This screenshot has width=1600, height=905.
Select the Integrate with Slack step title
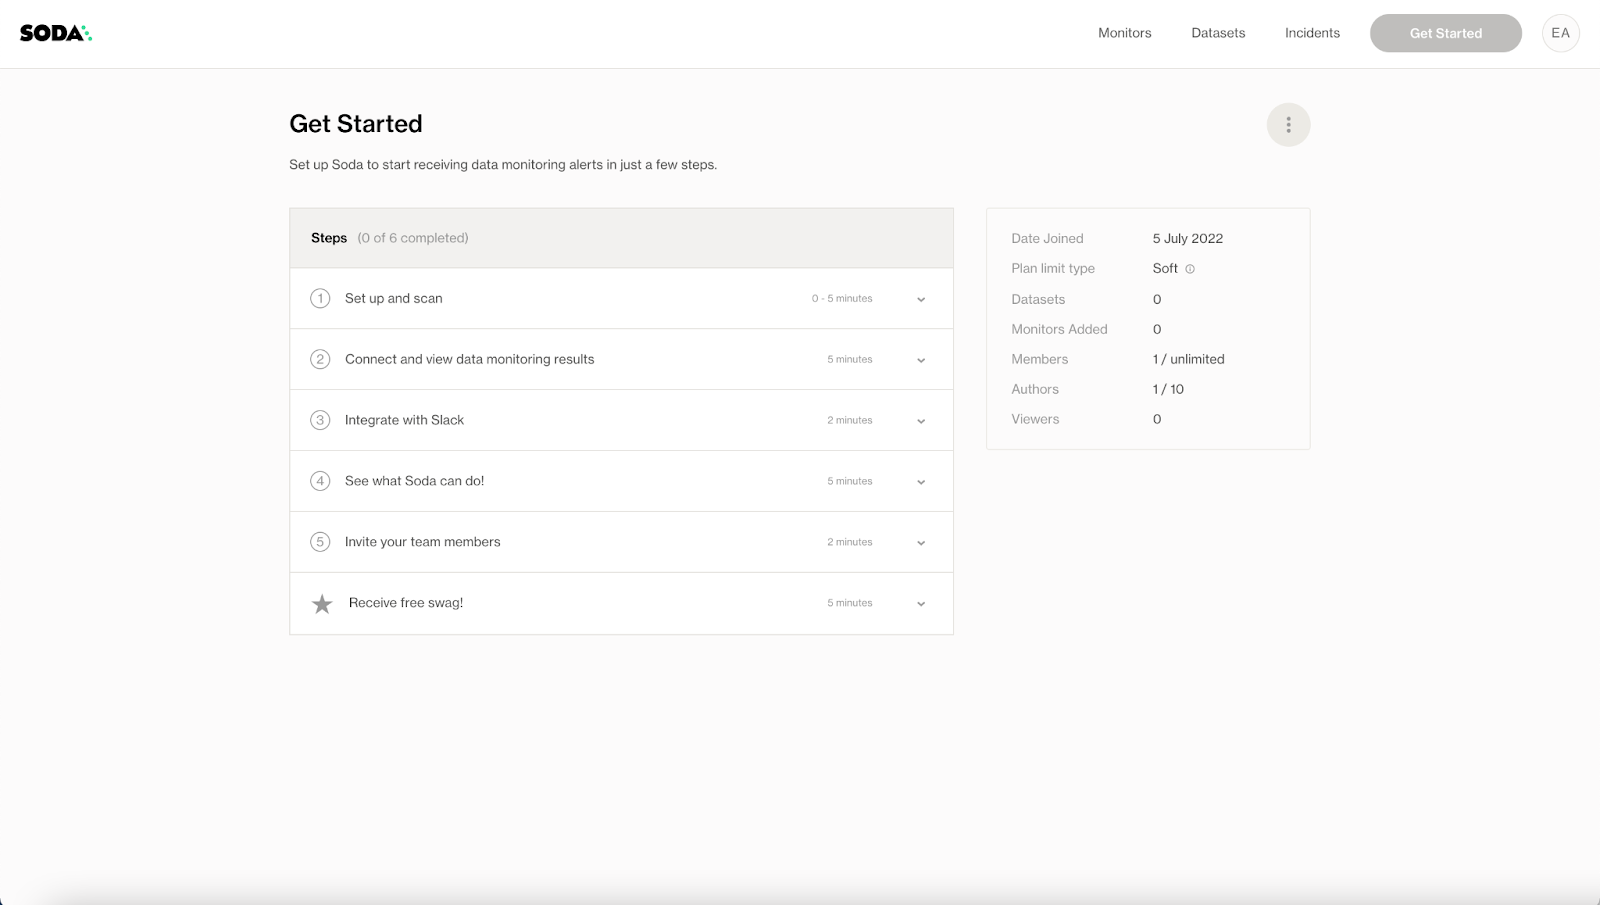coord(405,421)
